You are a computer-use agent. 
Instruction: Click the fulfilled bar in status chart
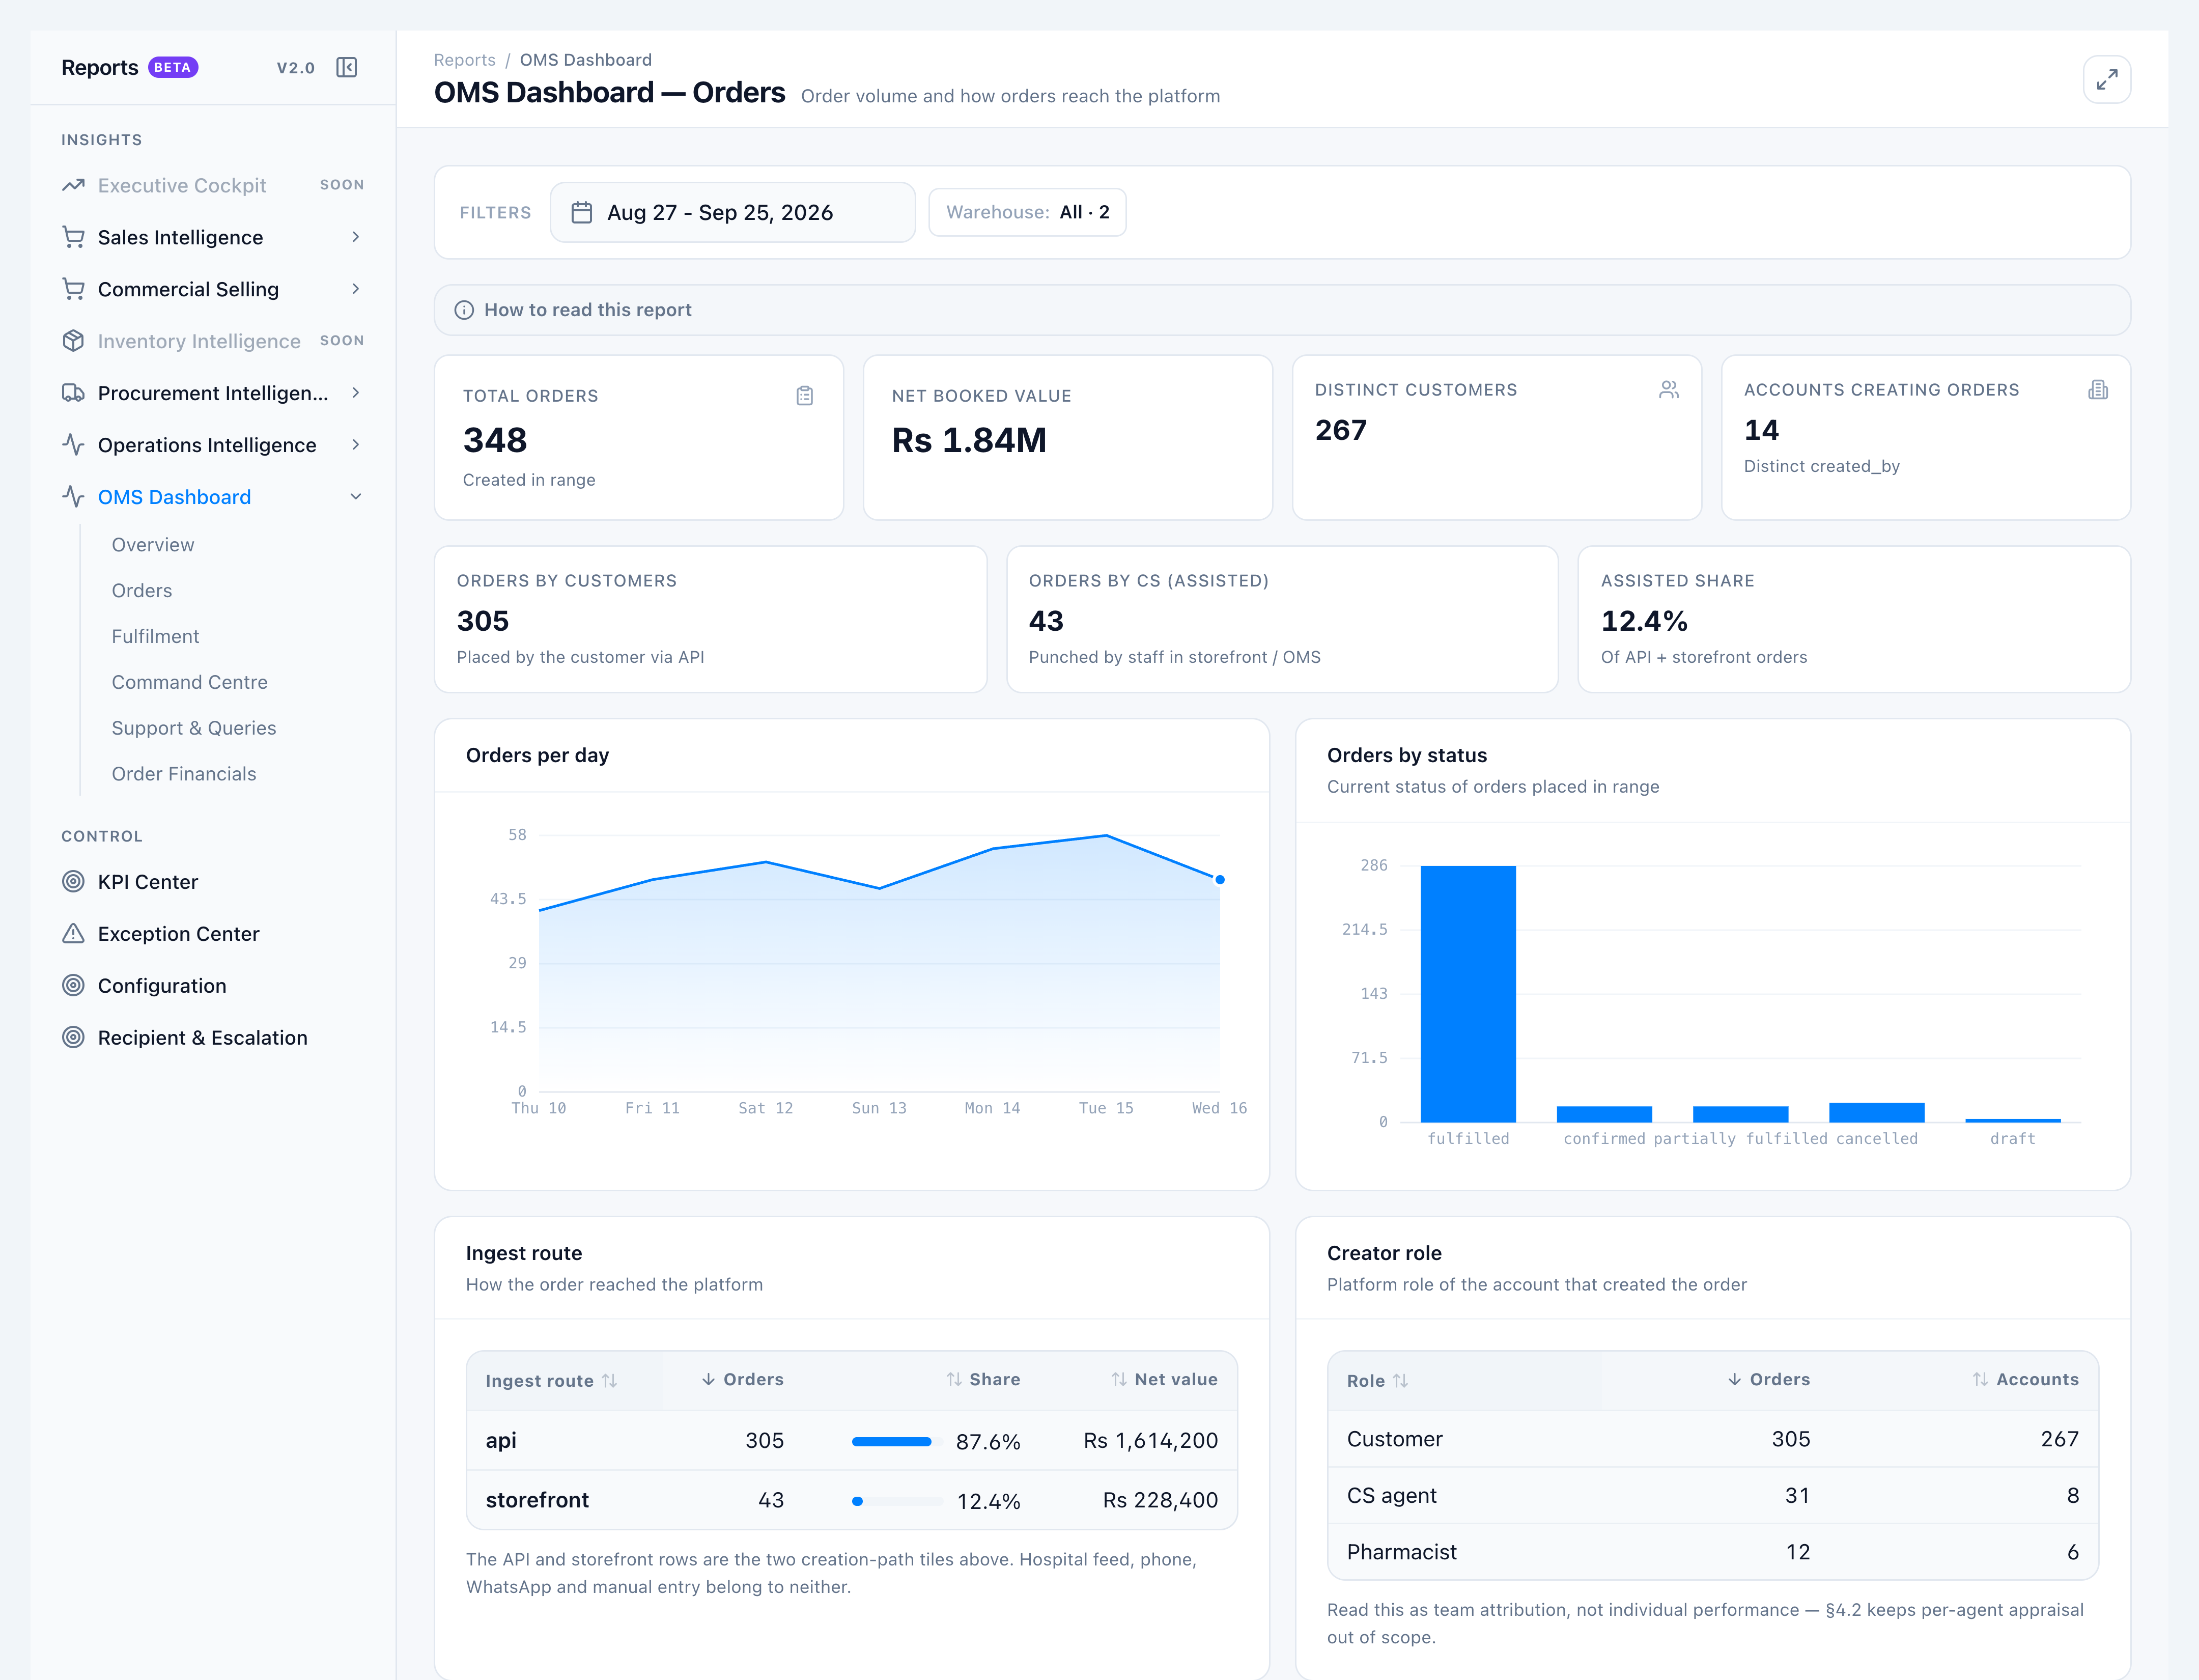click(x=1468, y=994)
